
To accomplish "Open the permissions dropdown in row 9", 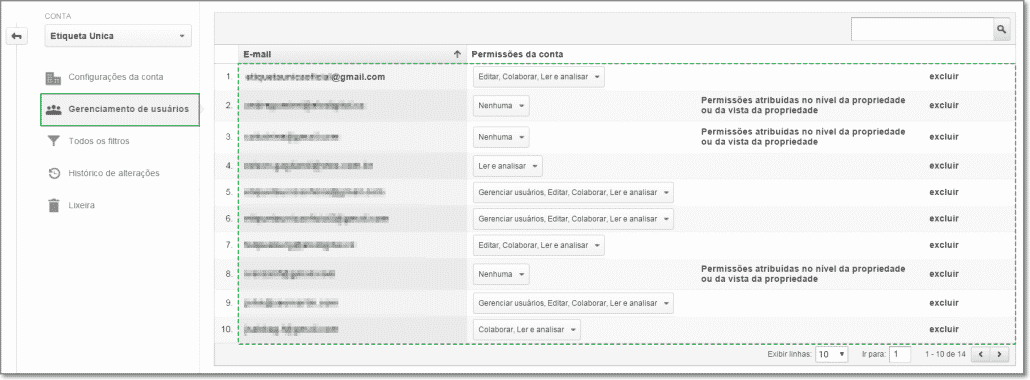I will tap(573, 302).
